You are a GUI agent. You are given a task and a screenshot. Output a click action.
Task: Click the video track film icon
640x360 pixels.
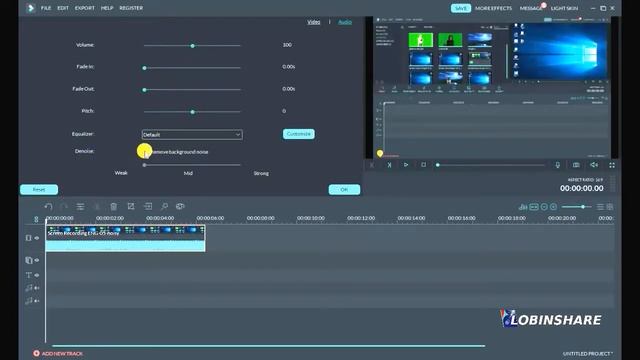[x=28, y=238]
